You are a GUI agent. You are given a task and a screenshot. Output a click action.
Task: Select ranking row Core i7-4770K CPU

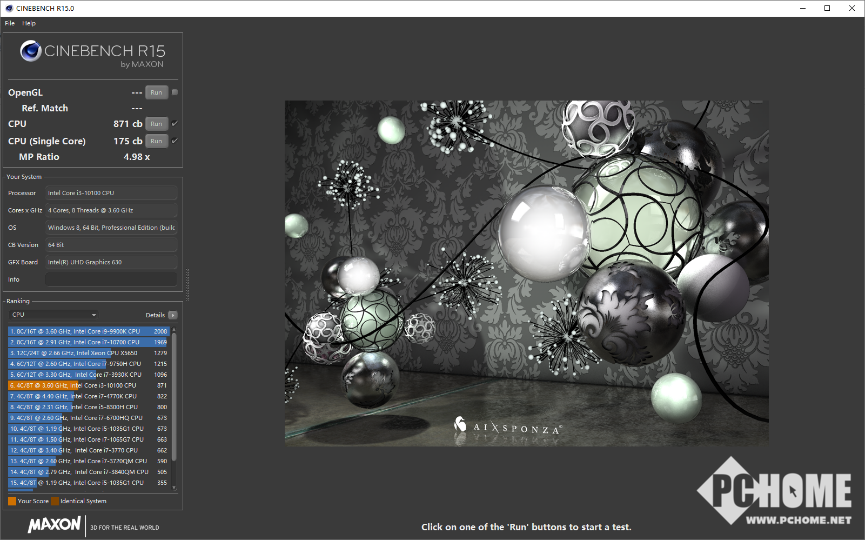click(x=89, y=397)
